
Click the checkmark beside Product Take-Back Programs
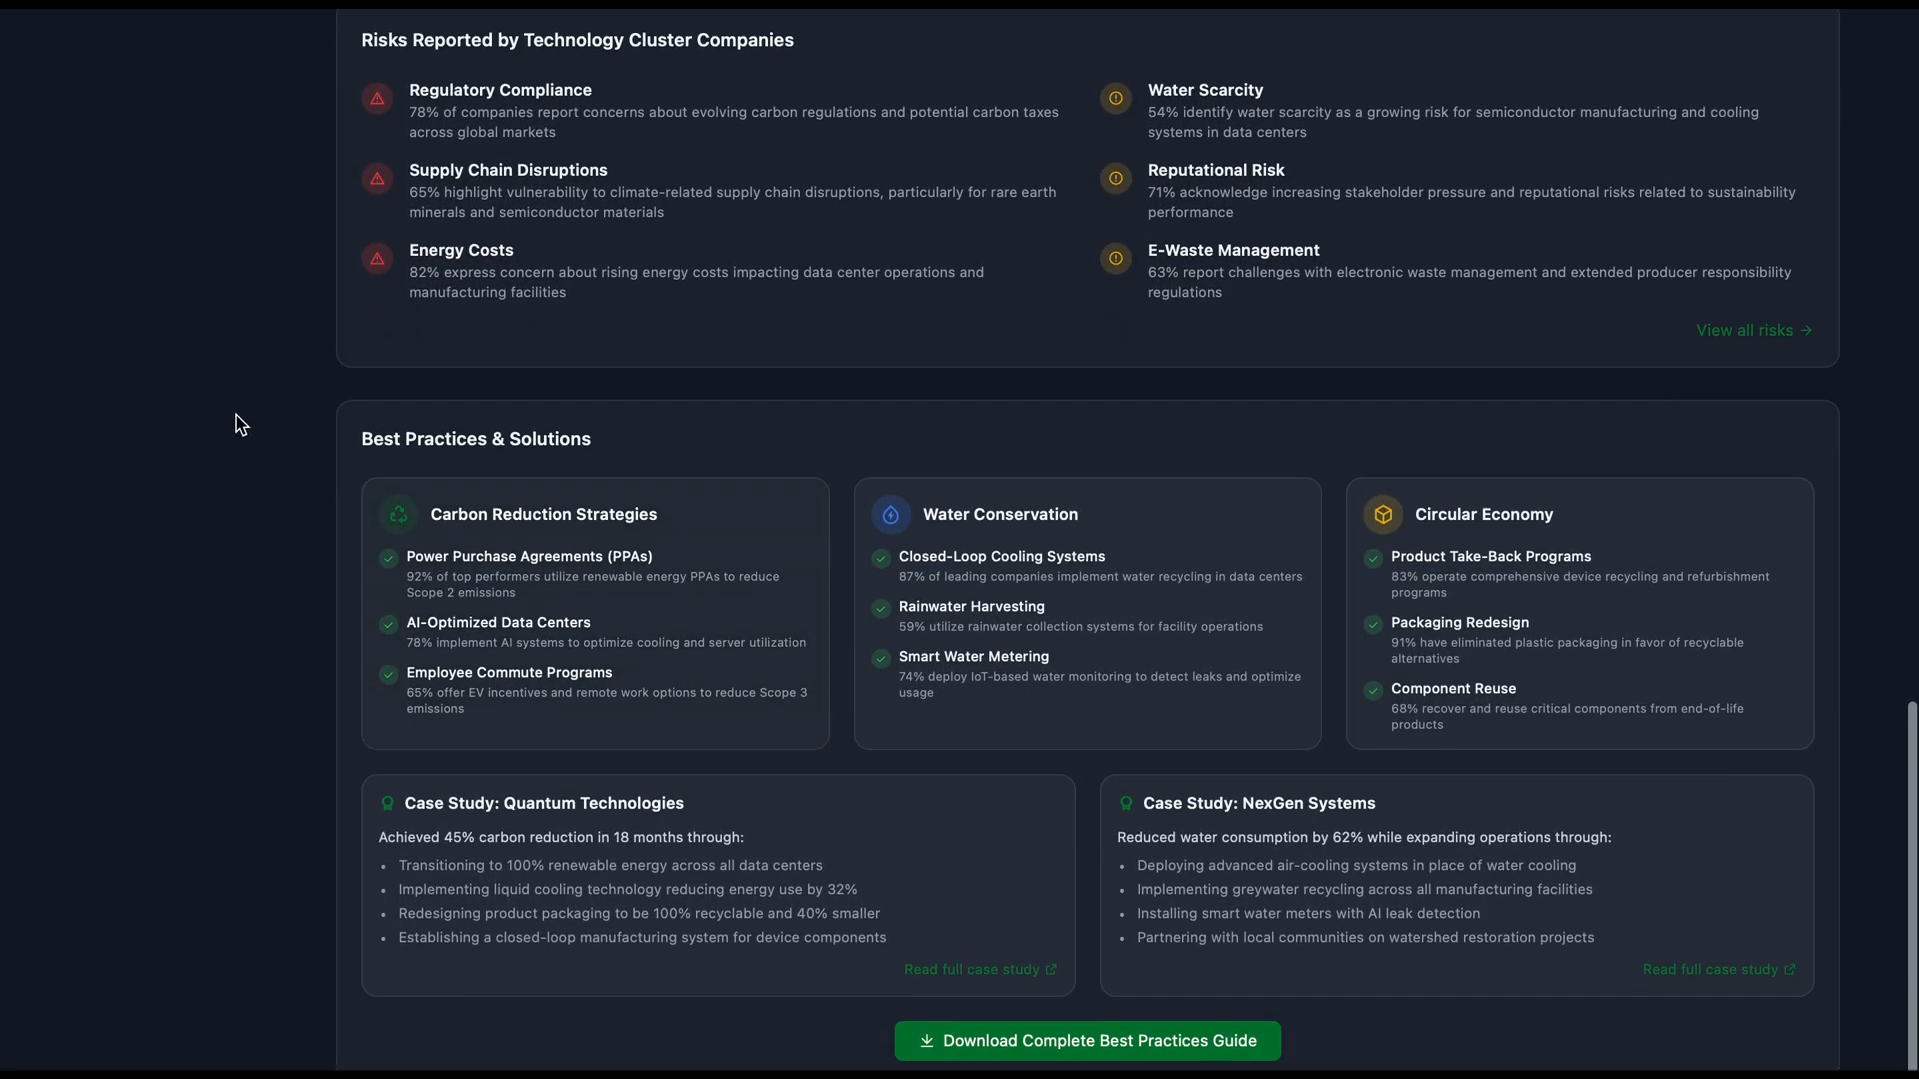(x=1373, y=558)
